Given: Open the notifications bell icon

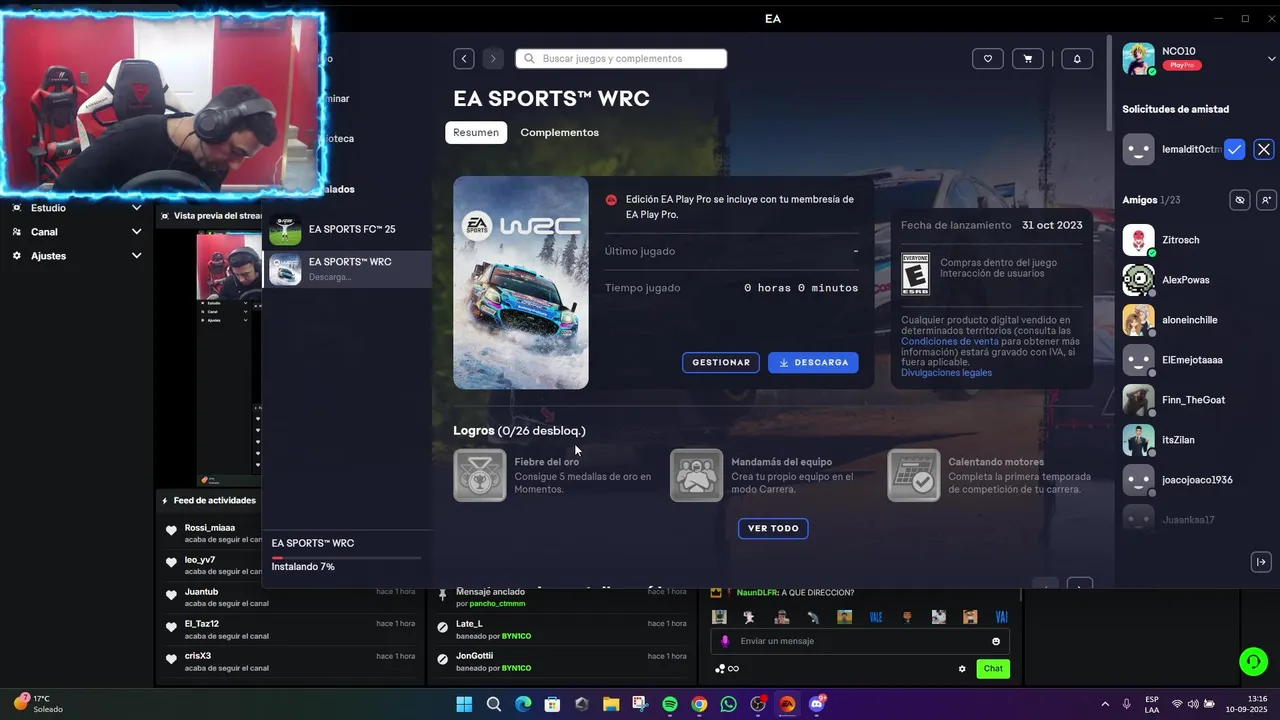Looking at the screenshot, I should coord(1077,59).
